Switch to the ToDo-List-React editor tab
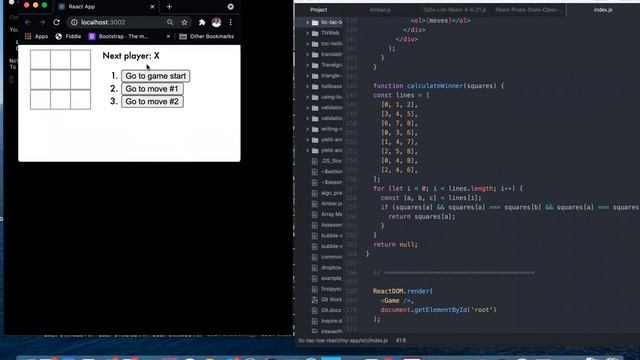This screenshot has width=640, height=360. click(454, 10)
